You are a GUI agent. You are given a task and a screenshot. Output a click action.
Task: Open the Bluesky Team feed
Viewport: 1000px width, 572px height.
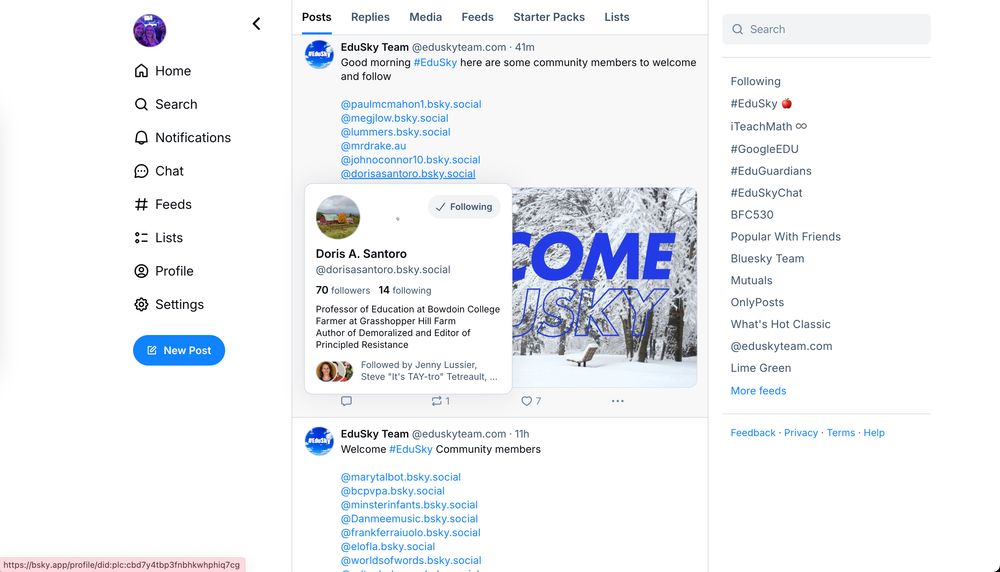[767, 258]
